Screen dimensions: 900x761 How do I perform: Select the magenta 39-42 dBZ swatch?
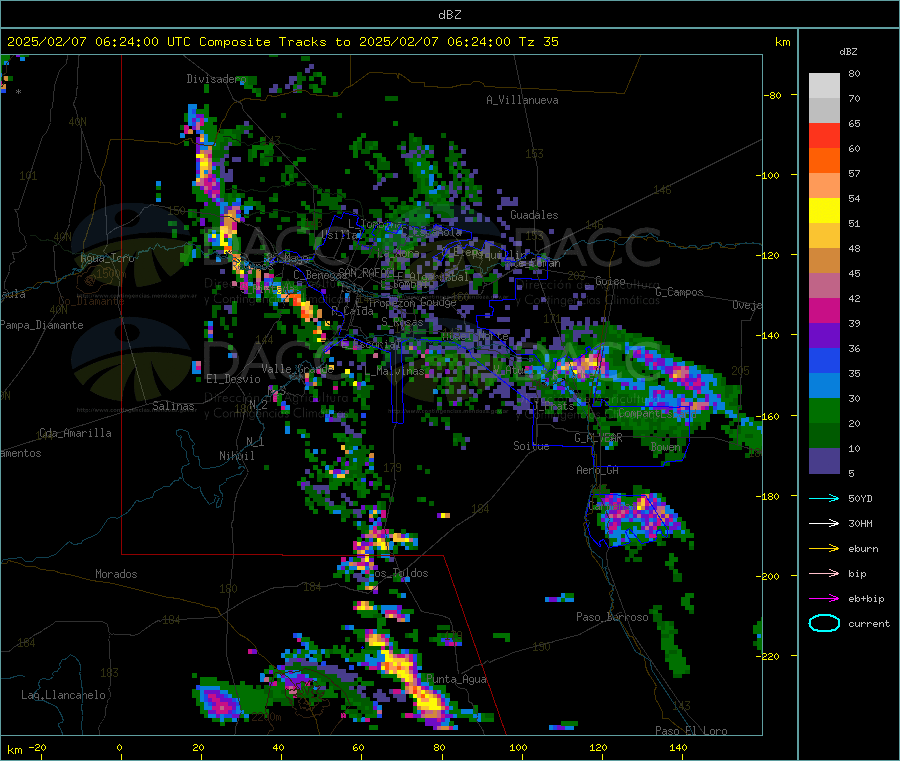pos(824,310)
